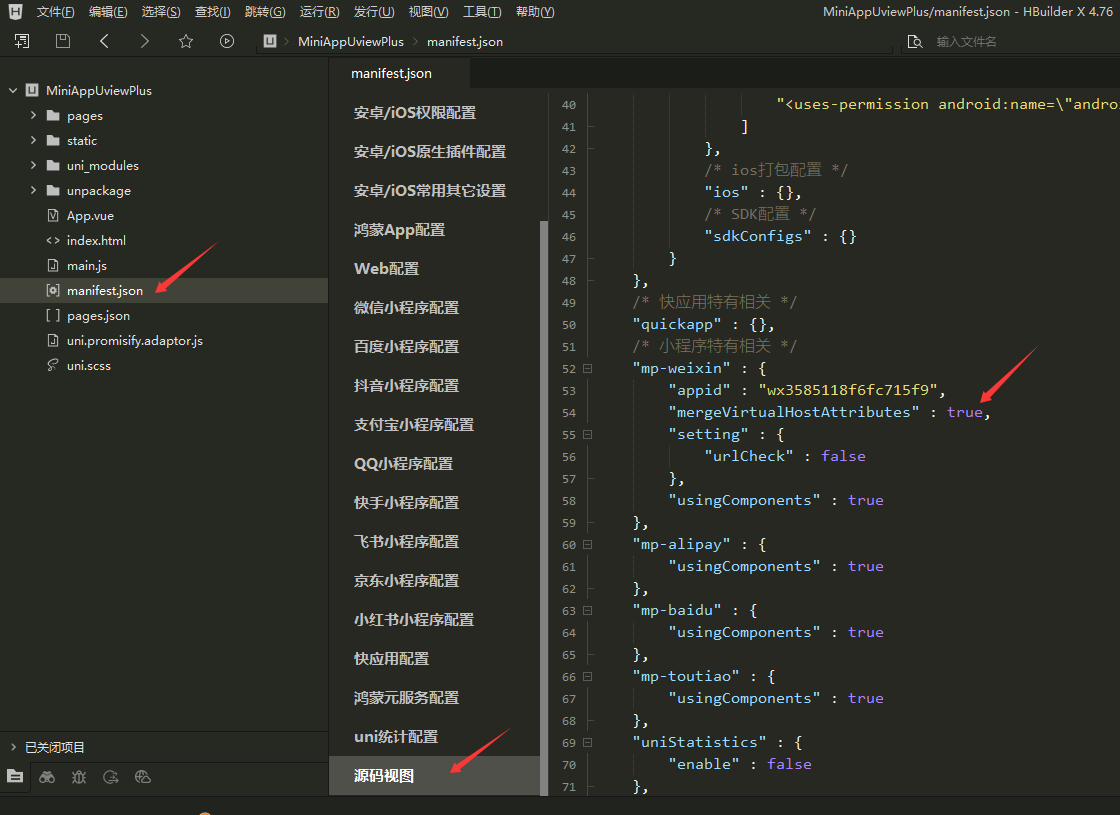Click the uni.scss file icon
Screen dimensions: 1120x815
pyautogui.click(x=53, y=365)
